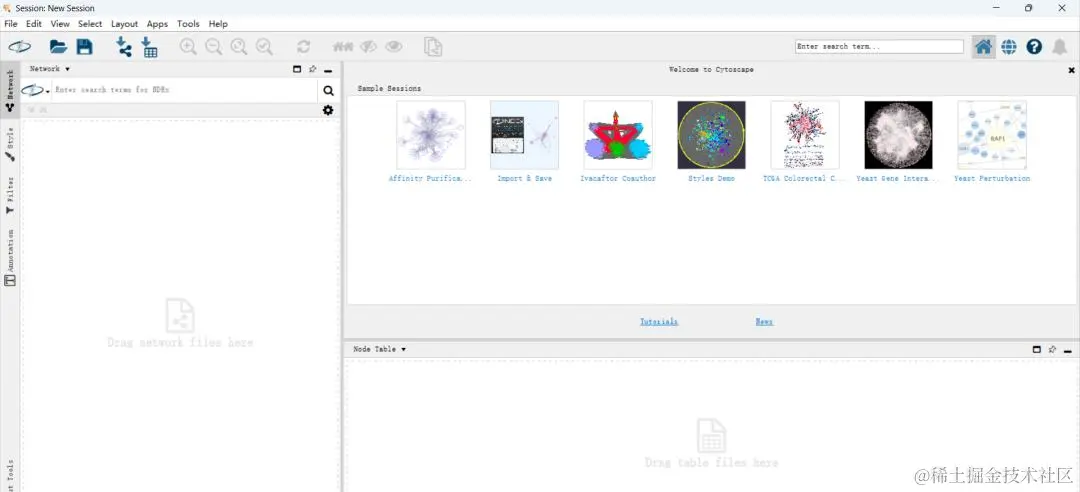Click Zoom to selected region icon
Image resolution: width=1080 pixels, height=492 pixels.
(x=264, y=47)
